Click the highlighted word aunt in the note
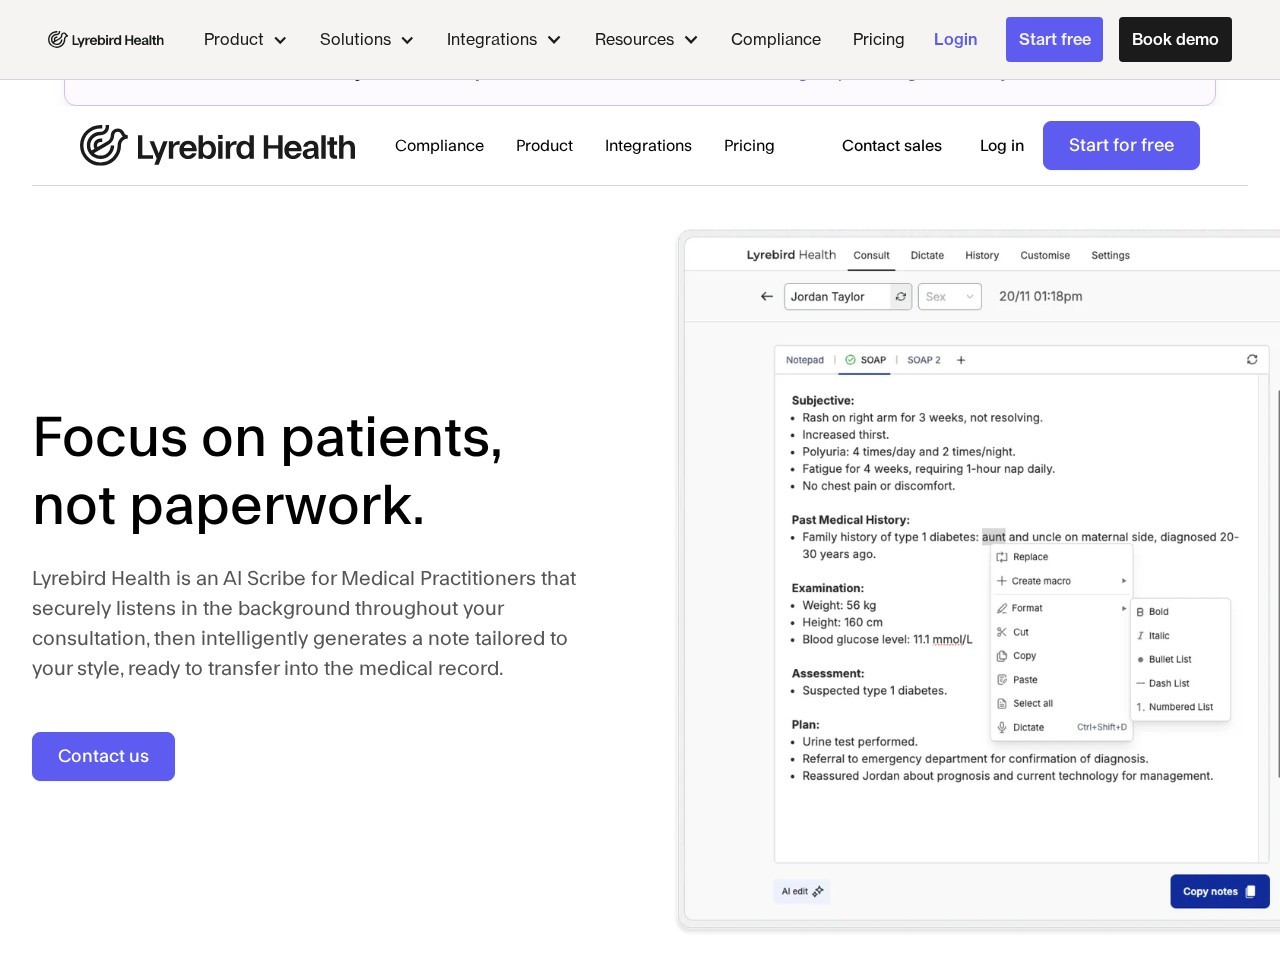 pos(993,537)
